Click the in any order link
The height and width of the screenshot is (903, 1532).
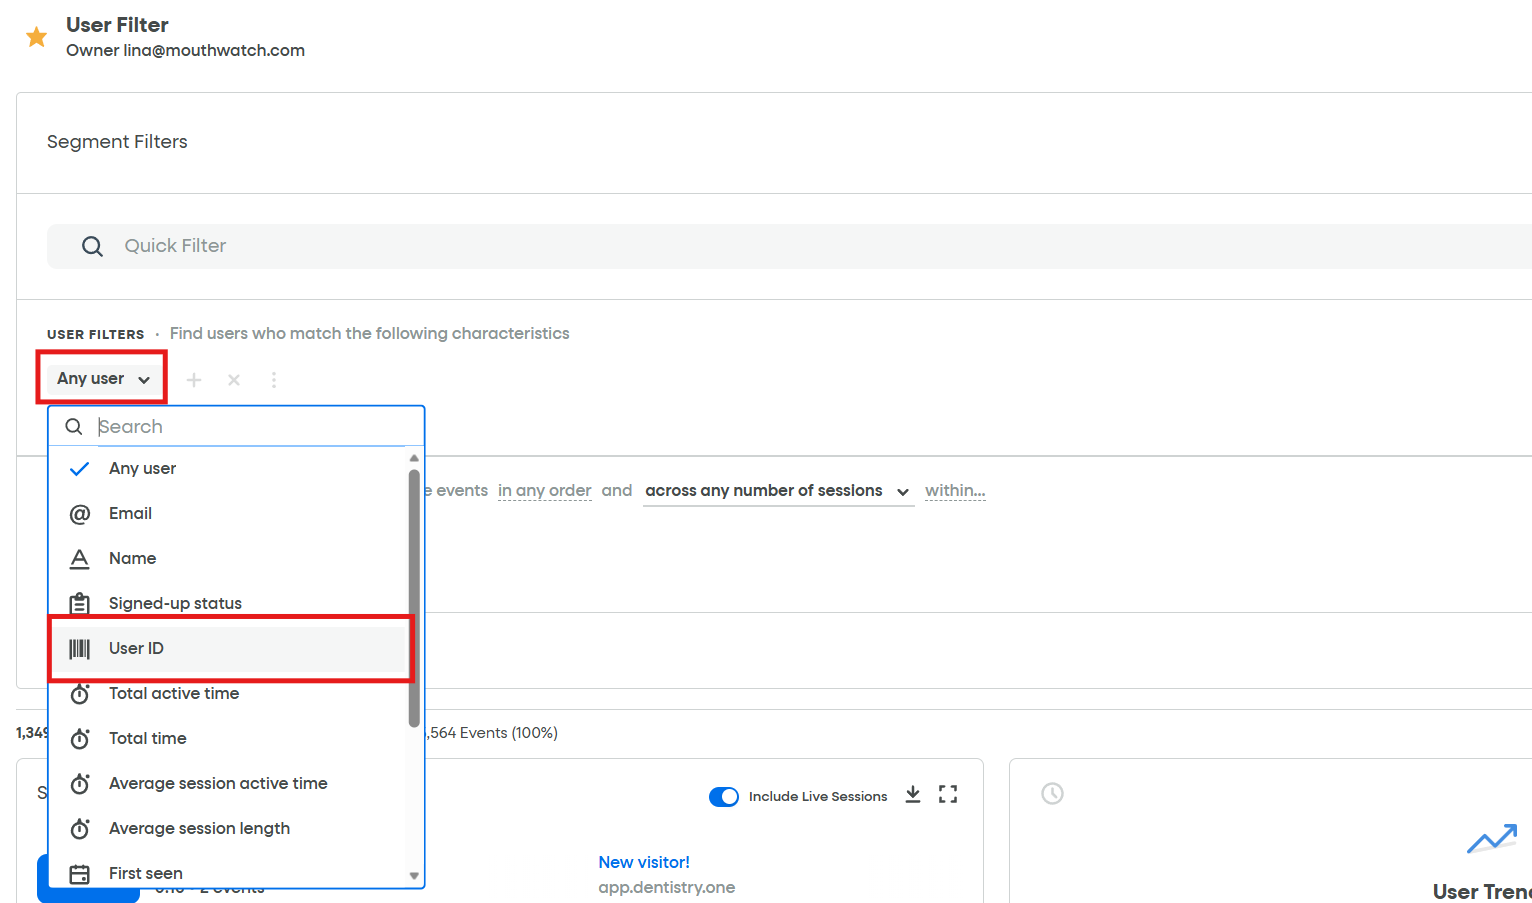tap(545, 490)
